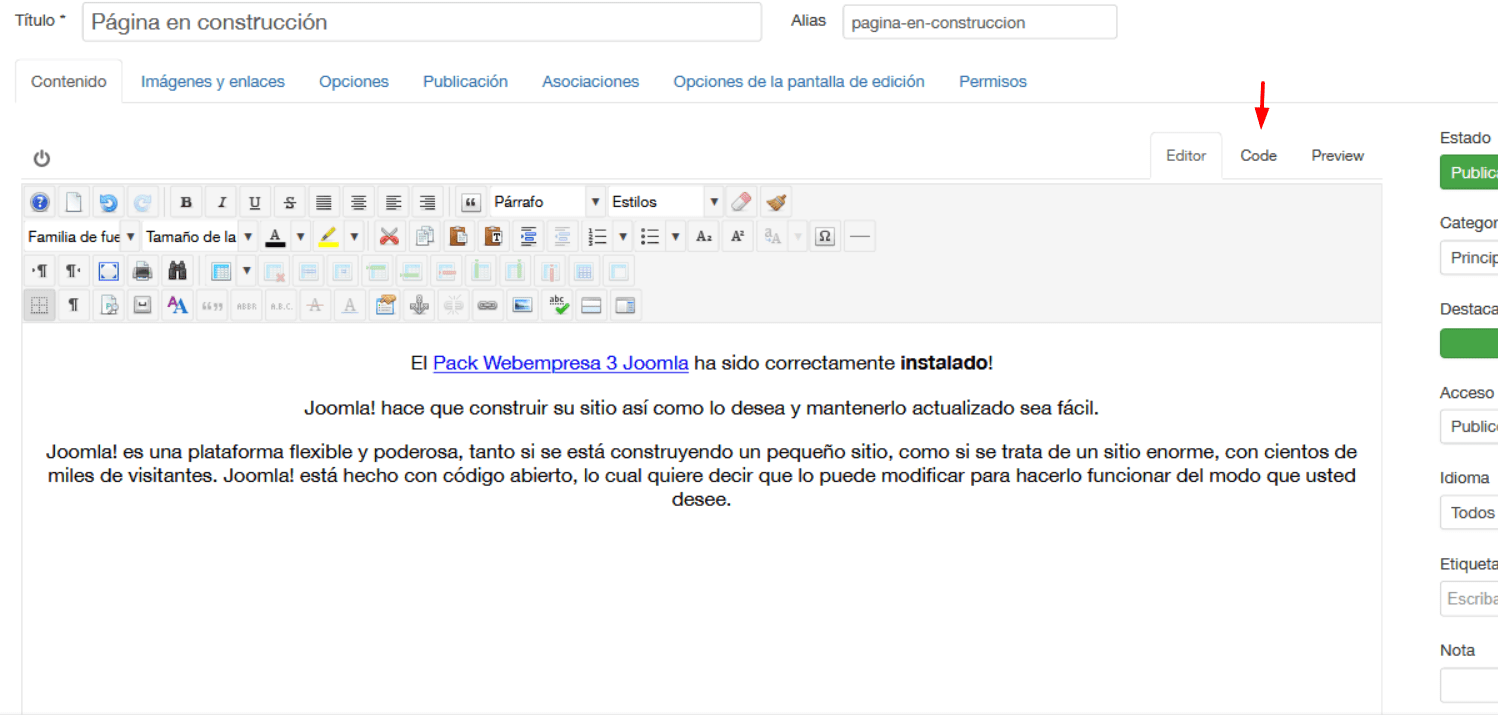Open the editor help icon
The height and width of the screenshot is (715, 1498).
(x=40, y=202)
